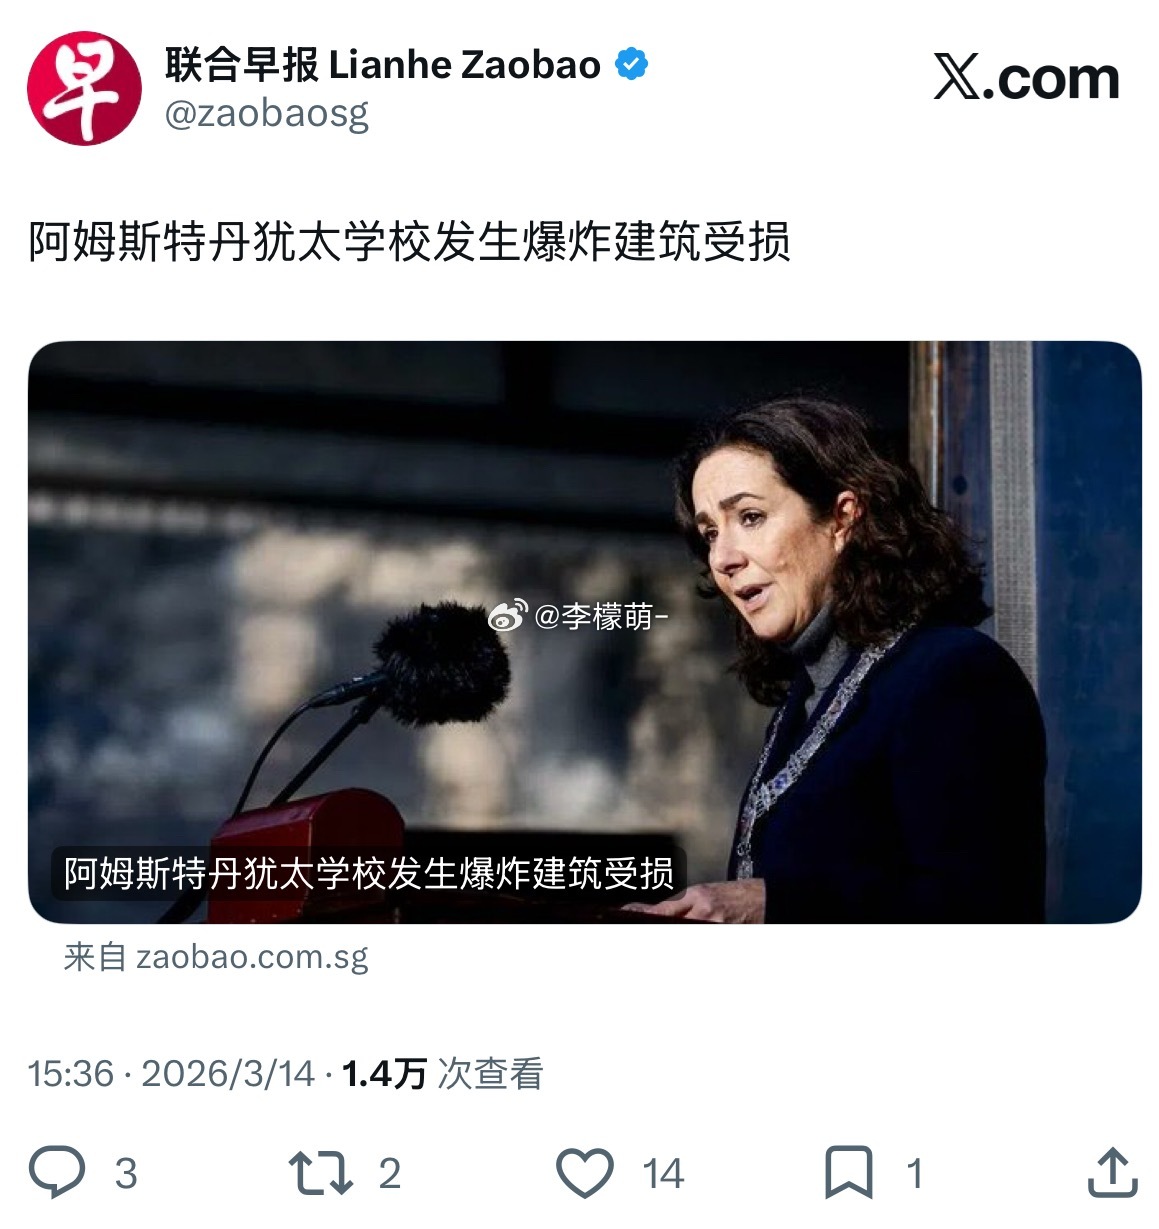Viewport: 1159px width, 1229px height.
Task: Open the 联合早报 Lianhe Zaobao profile name
Action: pyautogui.click(x=383, y=64)
